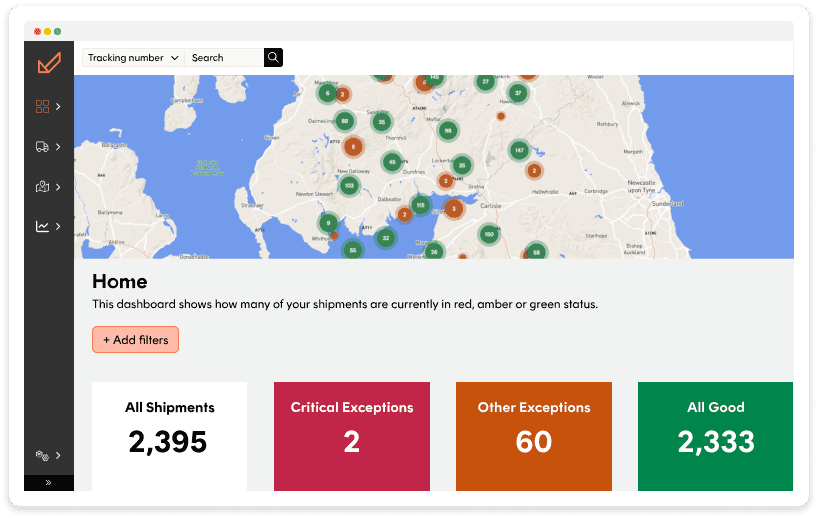This screenshot has height=518, width=818.
Task: Click the magnifying glass search button
Action: click(x=273, y=57)
